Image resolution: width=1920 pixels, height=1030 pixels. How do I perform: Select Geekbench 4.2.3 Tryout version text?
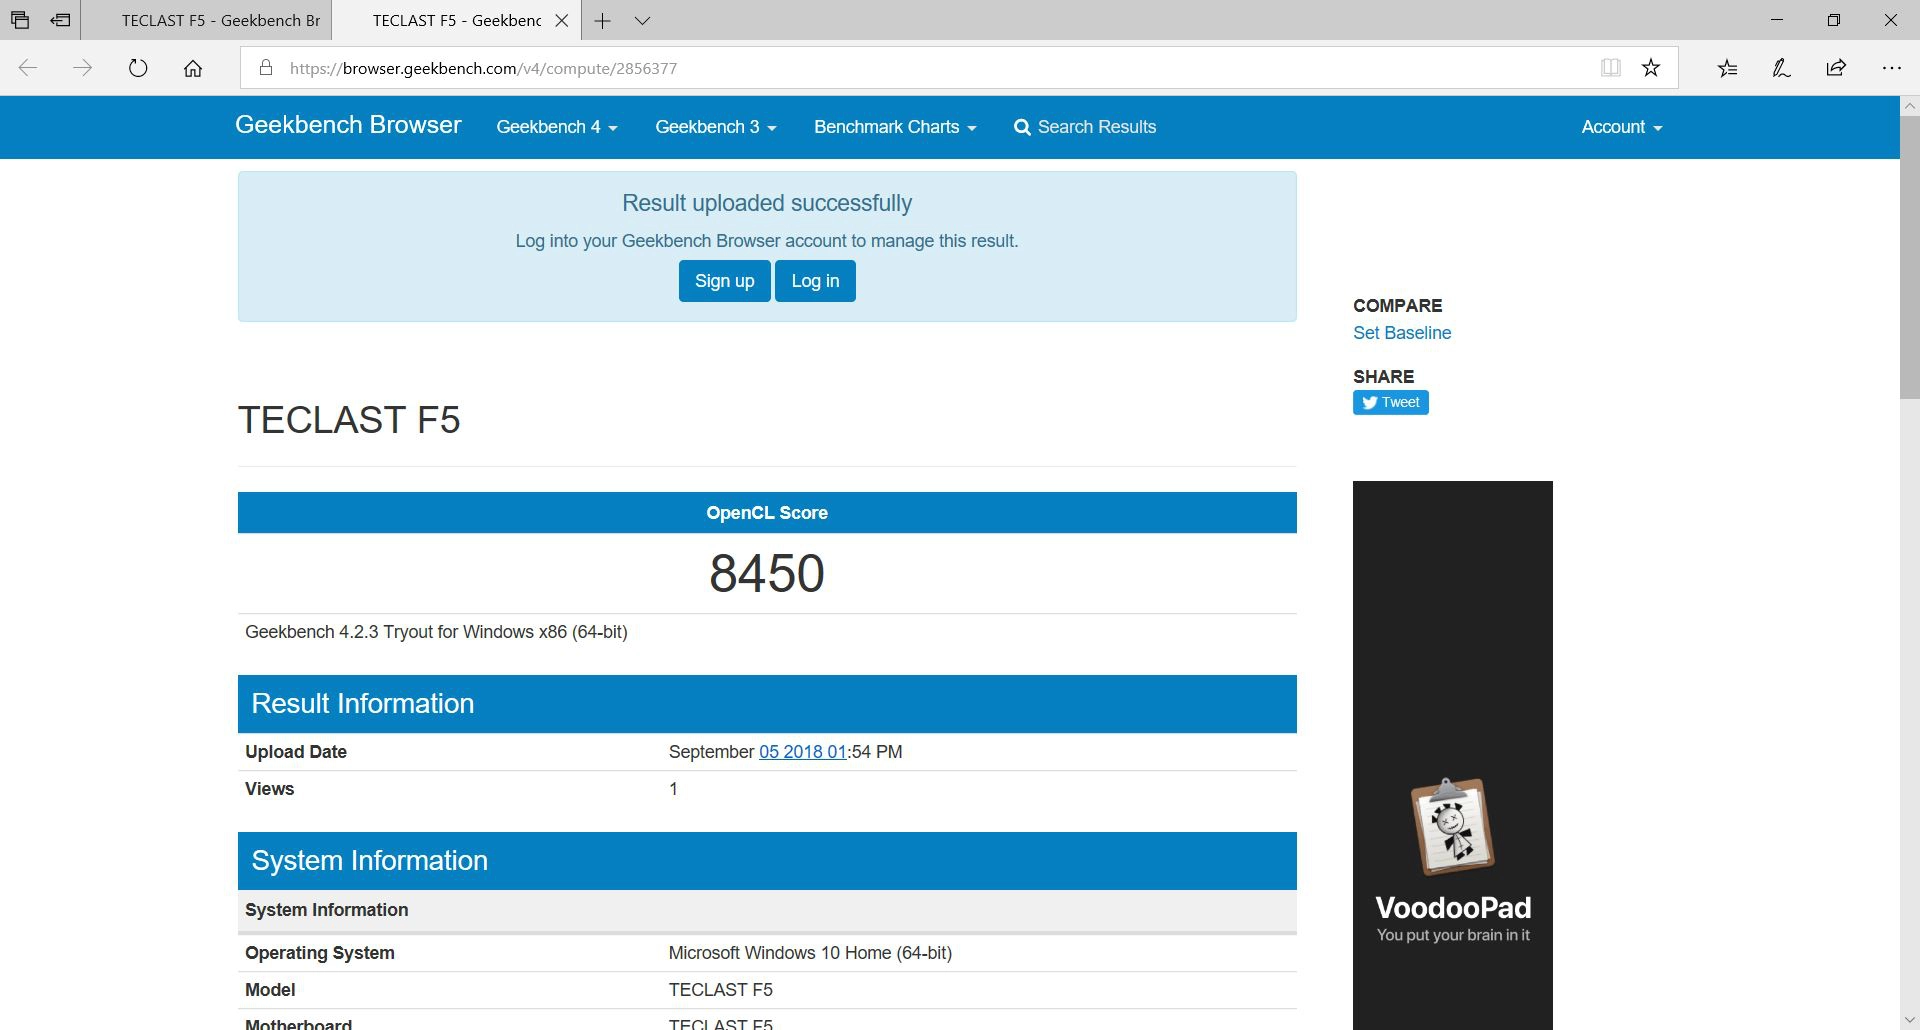click(x=436, y=632)
